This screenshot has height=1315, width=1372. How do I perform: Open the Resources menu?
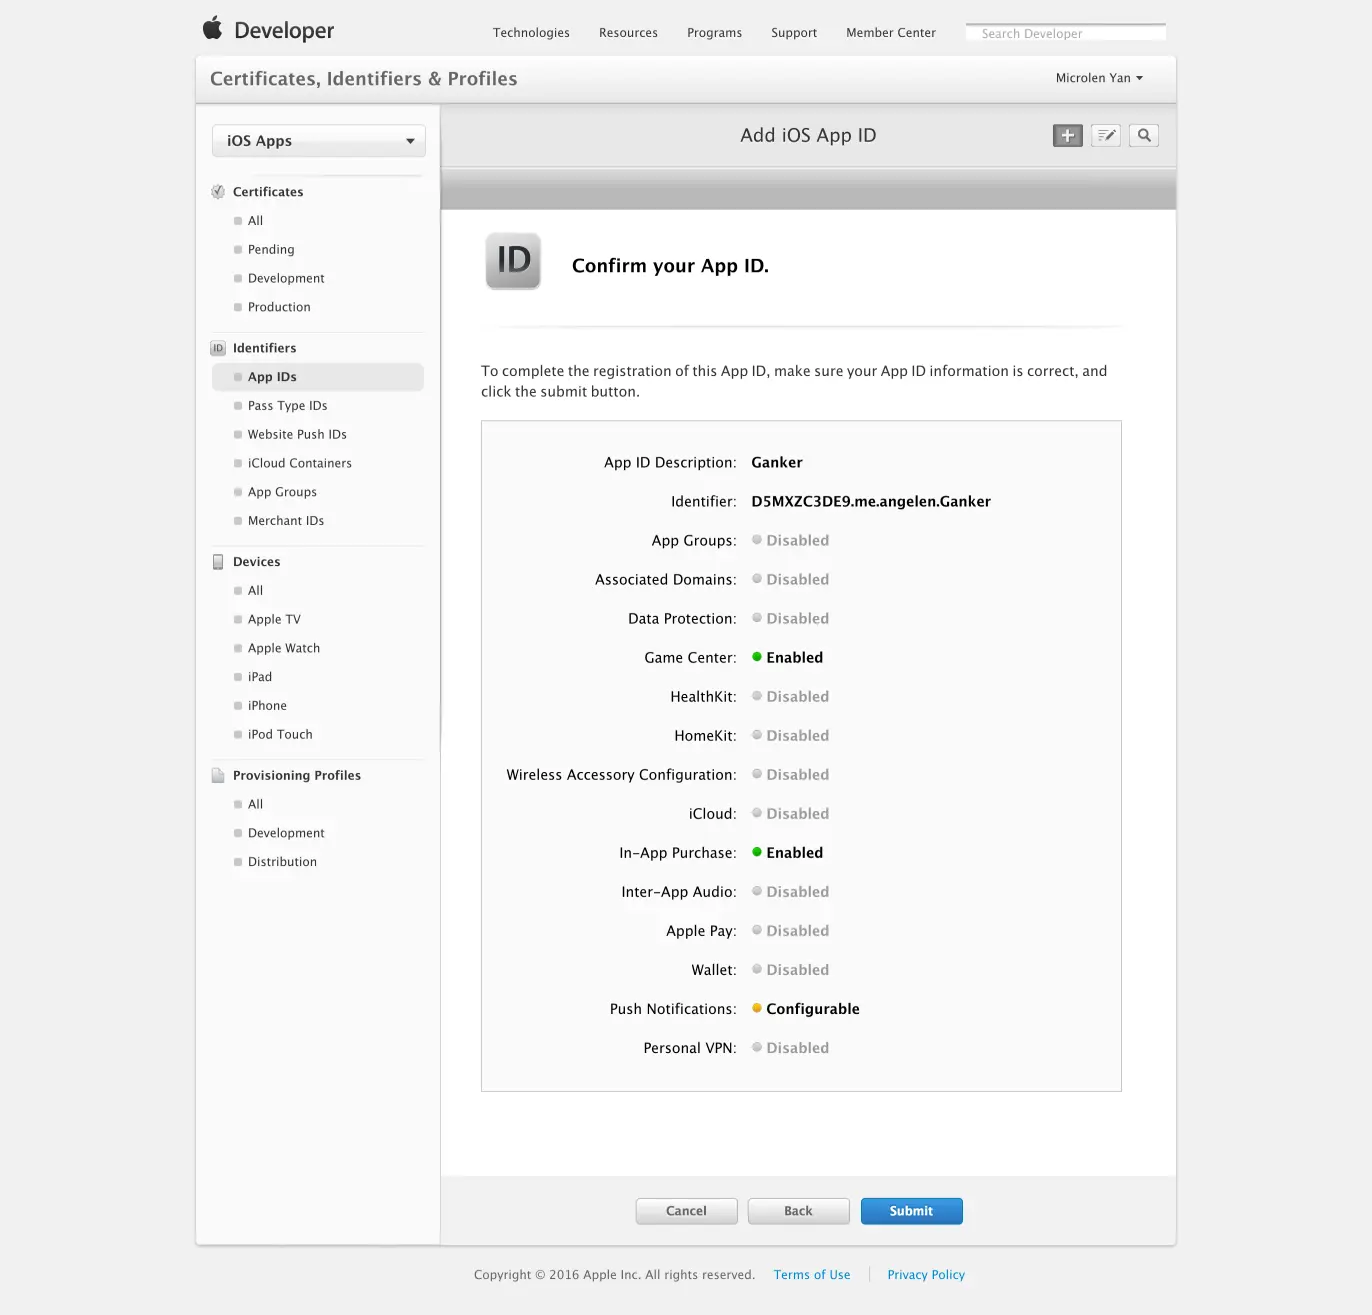628,33
